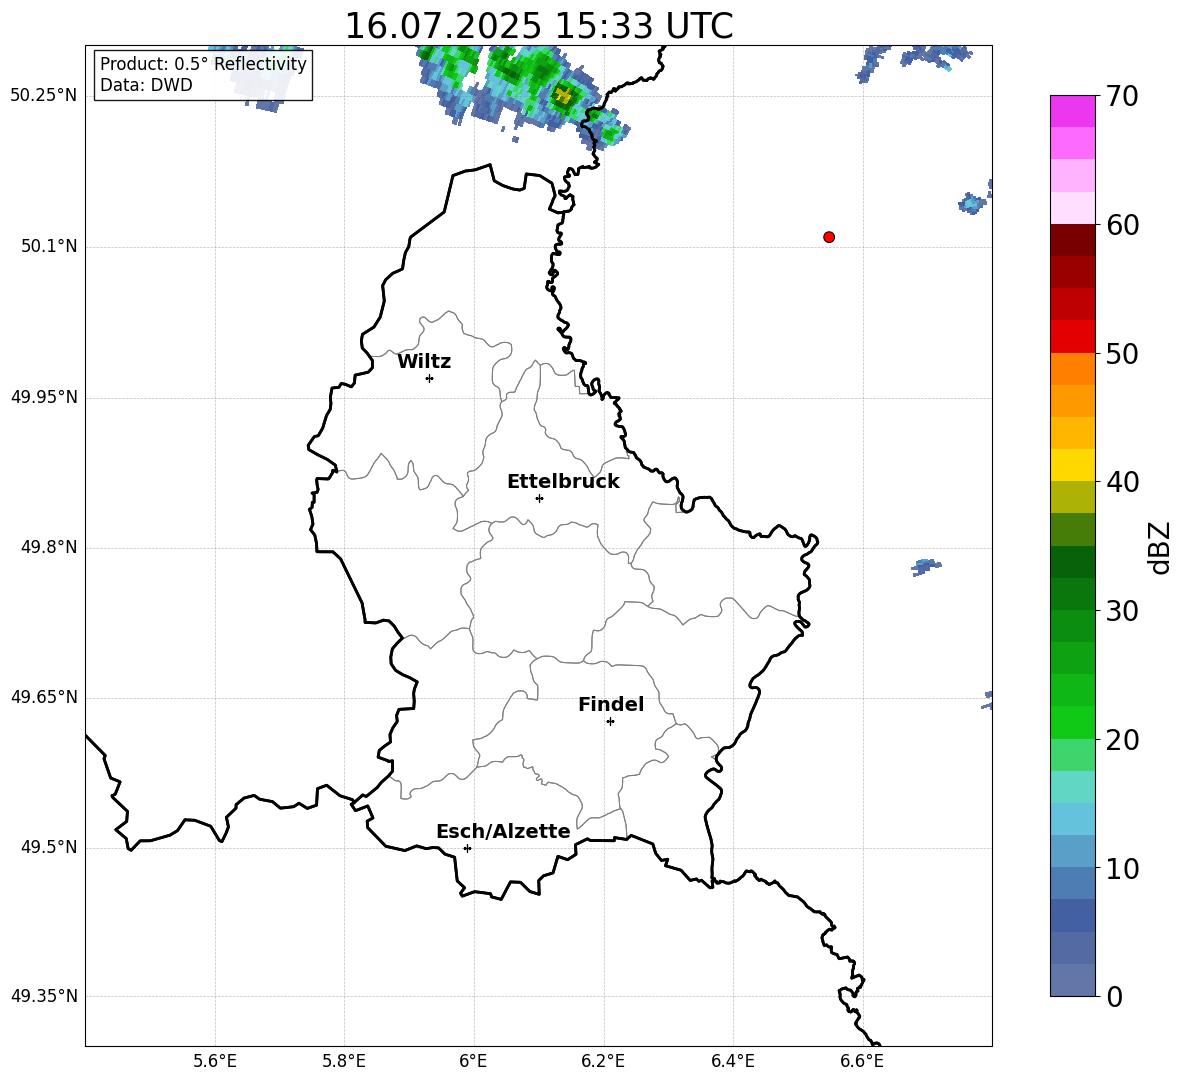
Task: Click the Findel city label
Action: (x=611, y=704)
